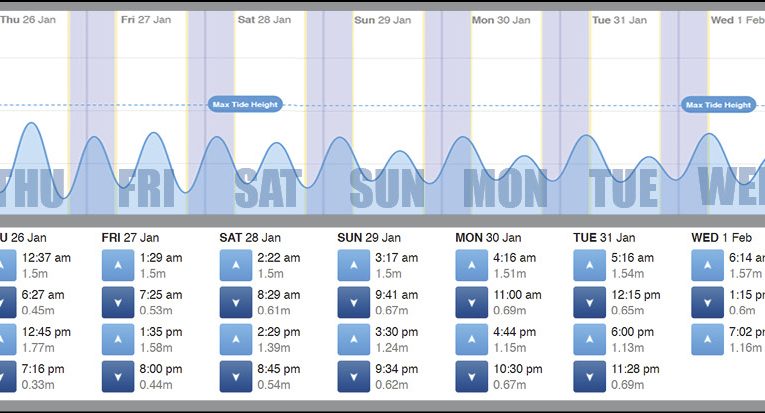Click Sunday's 3:17 am high tide icon
This screenshot has width=765, height=413.
[353, 265]
